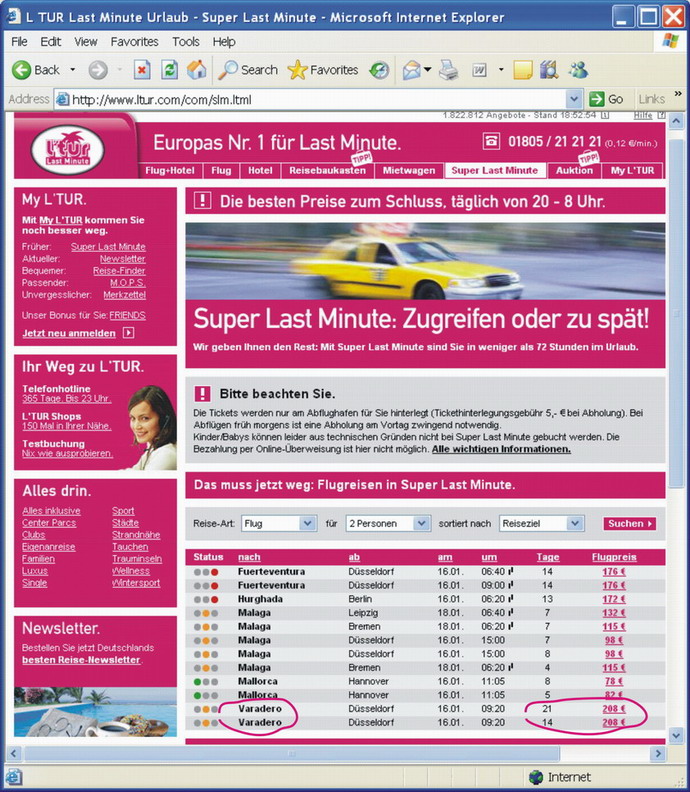Click the Edit with Word icon

(x=479, y=70)
